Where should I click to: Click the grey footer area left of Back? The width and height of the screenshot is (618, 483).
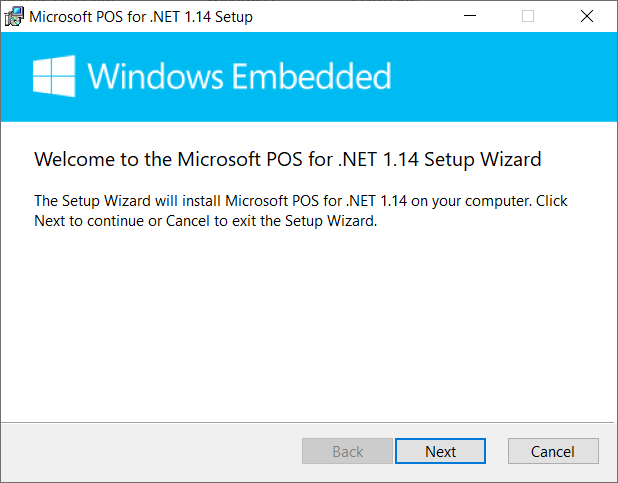coord(150,452)
